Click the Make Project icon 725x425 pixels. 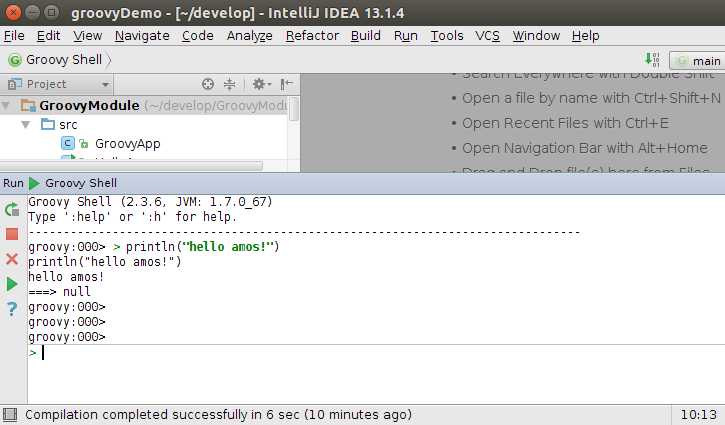click(x=652, y=60)
